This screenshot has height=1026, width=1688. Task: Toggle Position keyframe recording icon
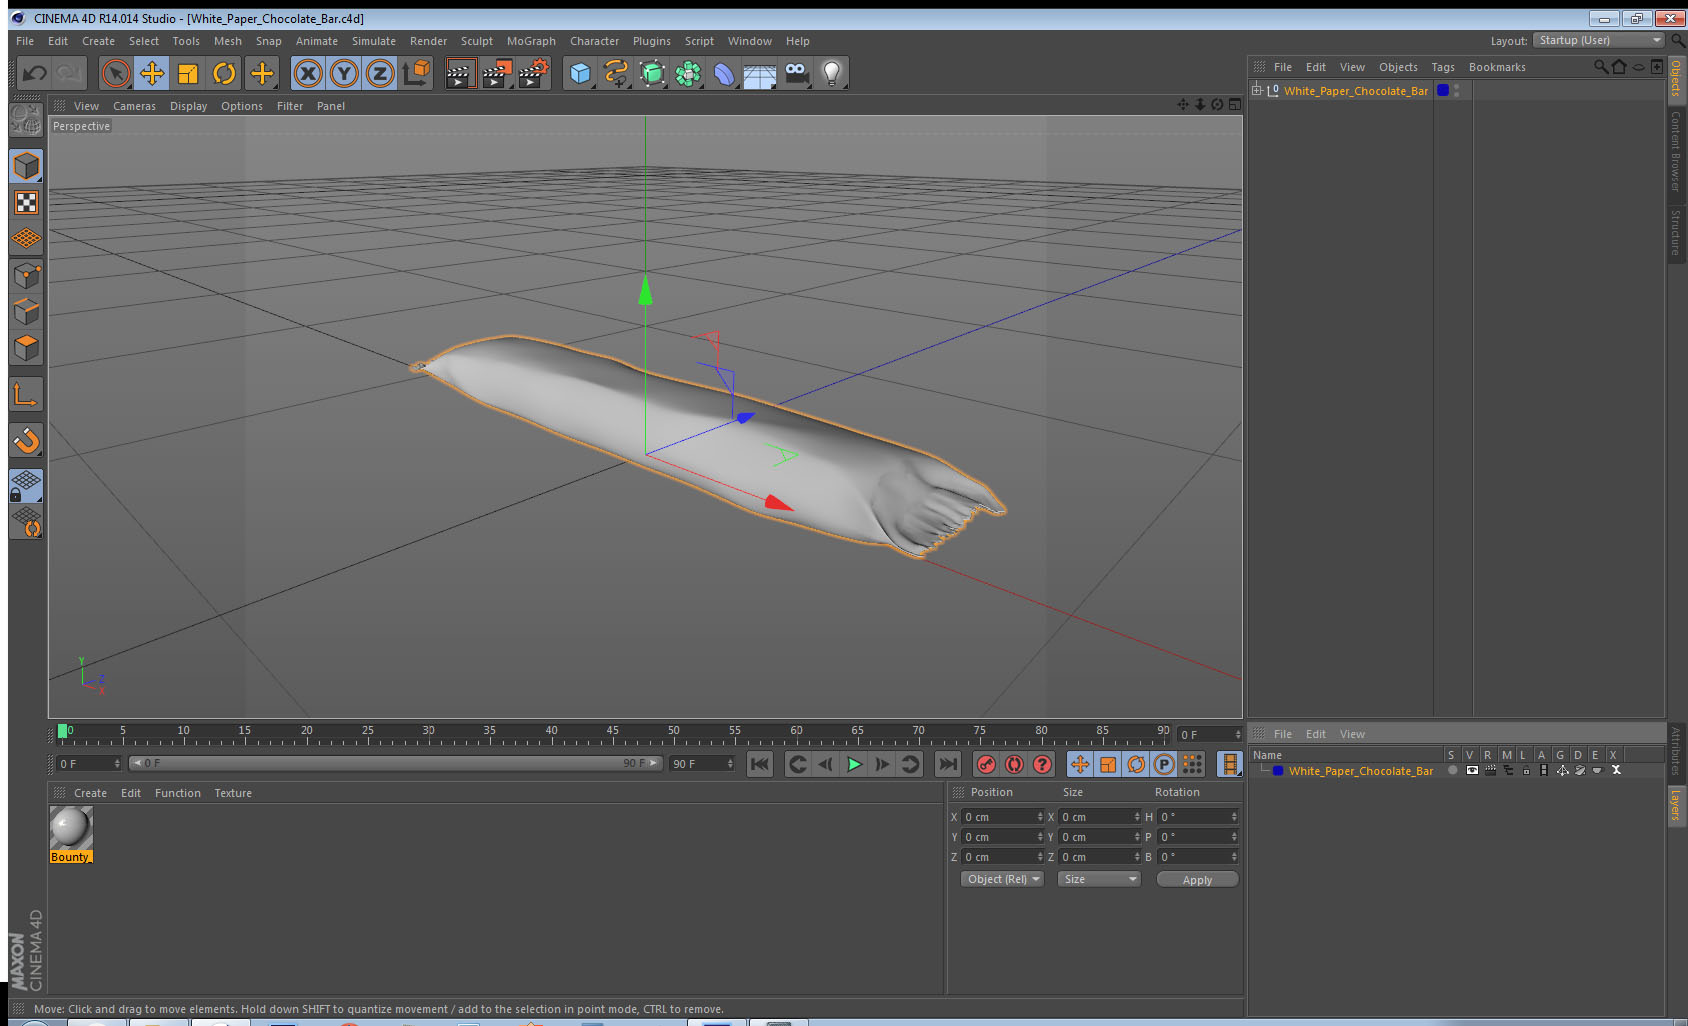pyautogui.click(x=1080, y=764)
